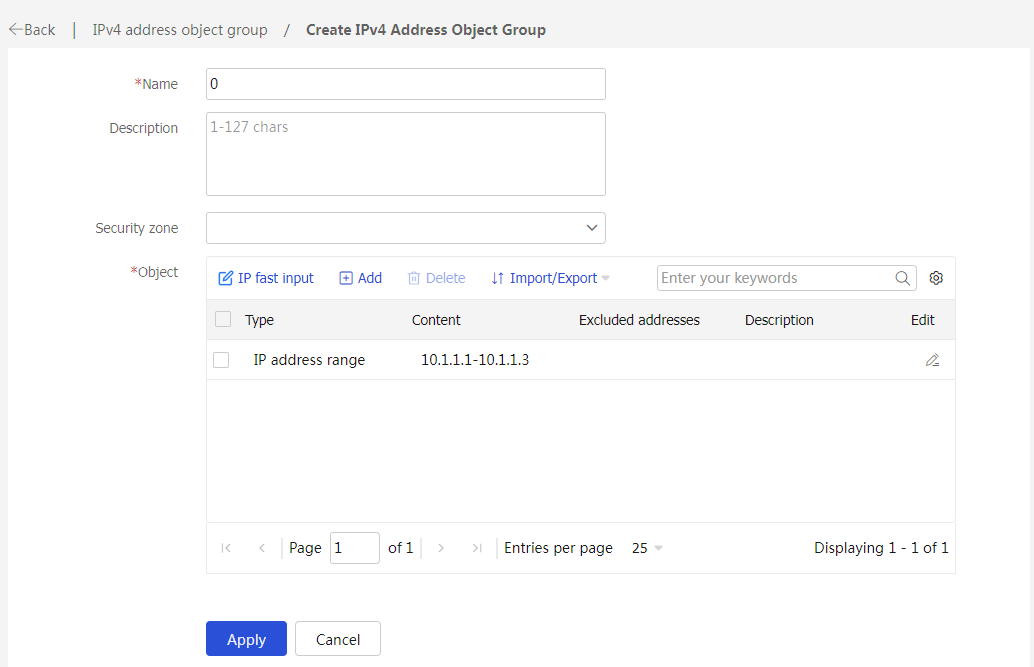Click the Cancel button

[x=338, y=639]
